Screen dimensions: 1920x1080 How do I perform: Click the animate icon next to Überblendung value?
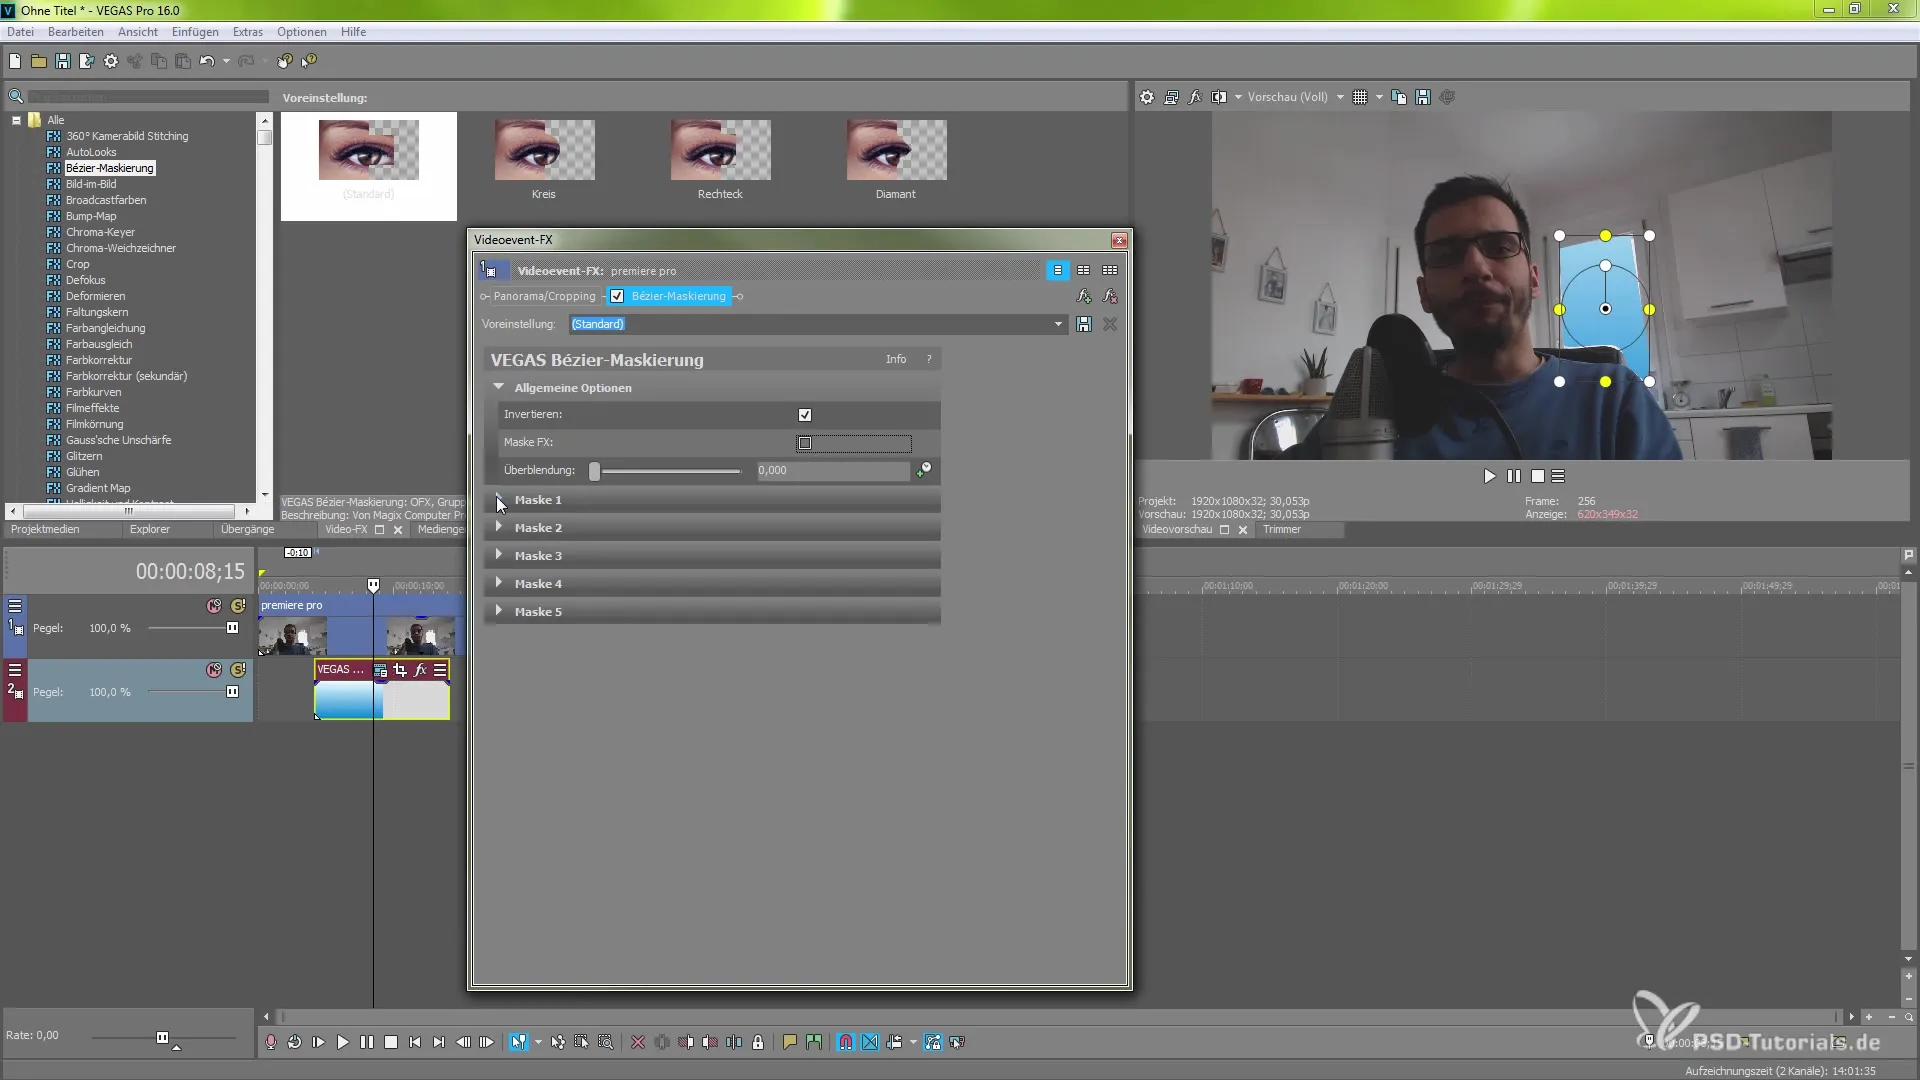(924, 469)
